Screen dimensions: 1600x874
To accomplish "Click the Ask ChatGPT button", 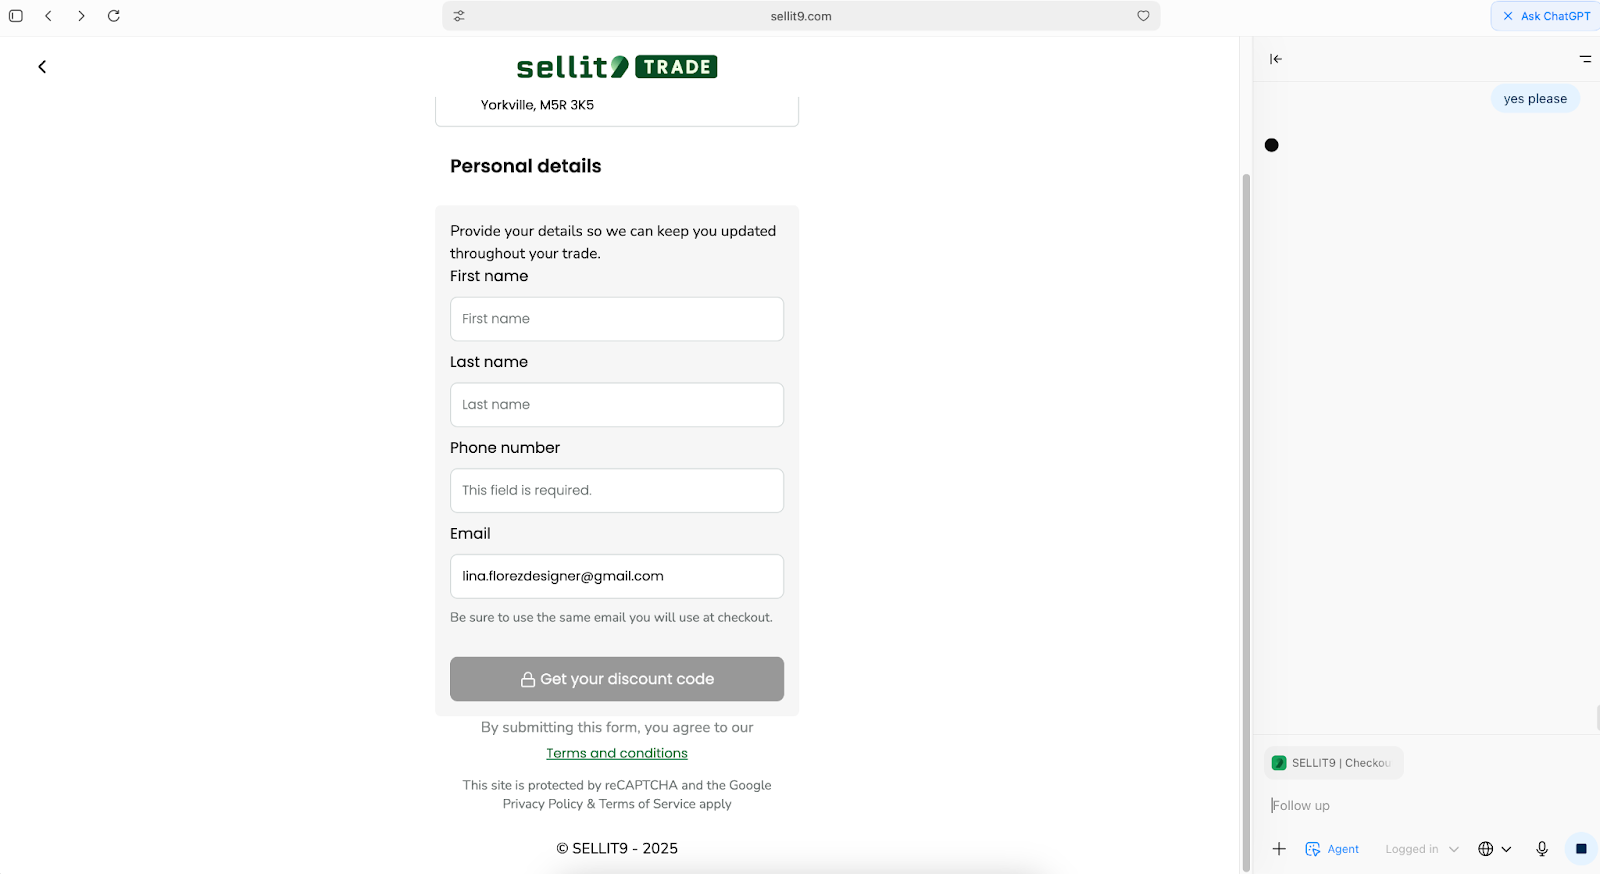I will 1546,16.
